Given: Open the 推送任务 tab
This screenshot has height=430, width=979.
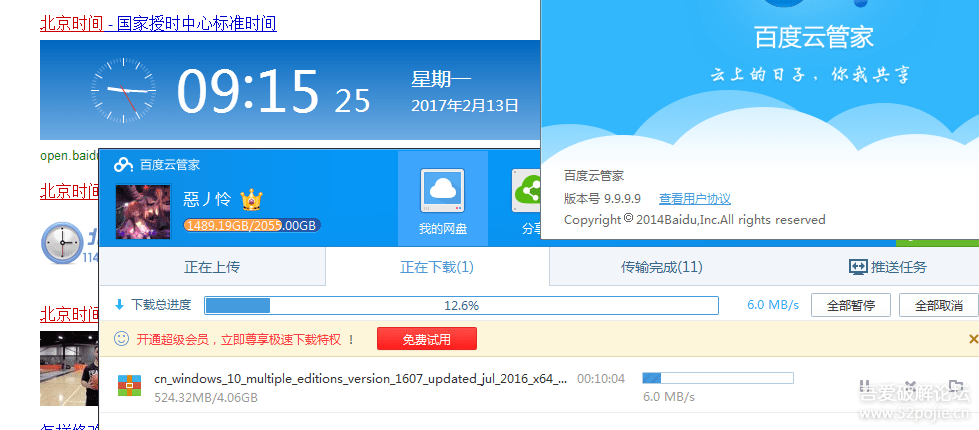Looking at the screenshot, I should (887, 267).
